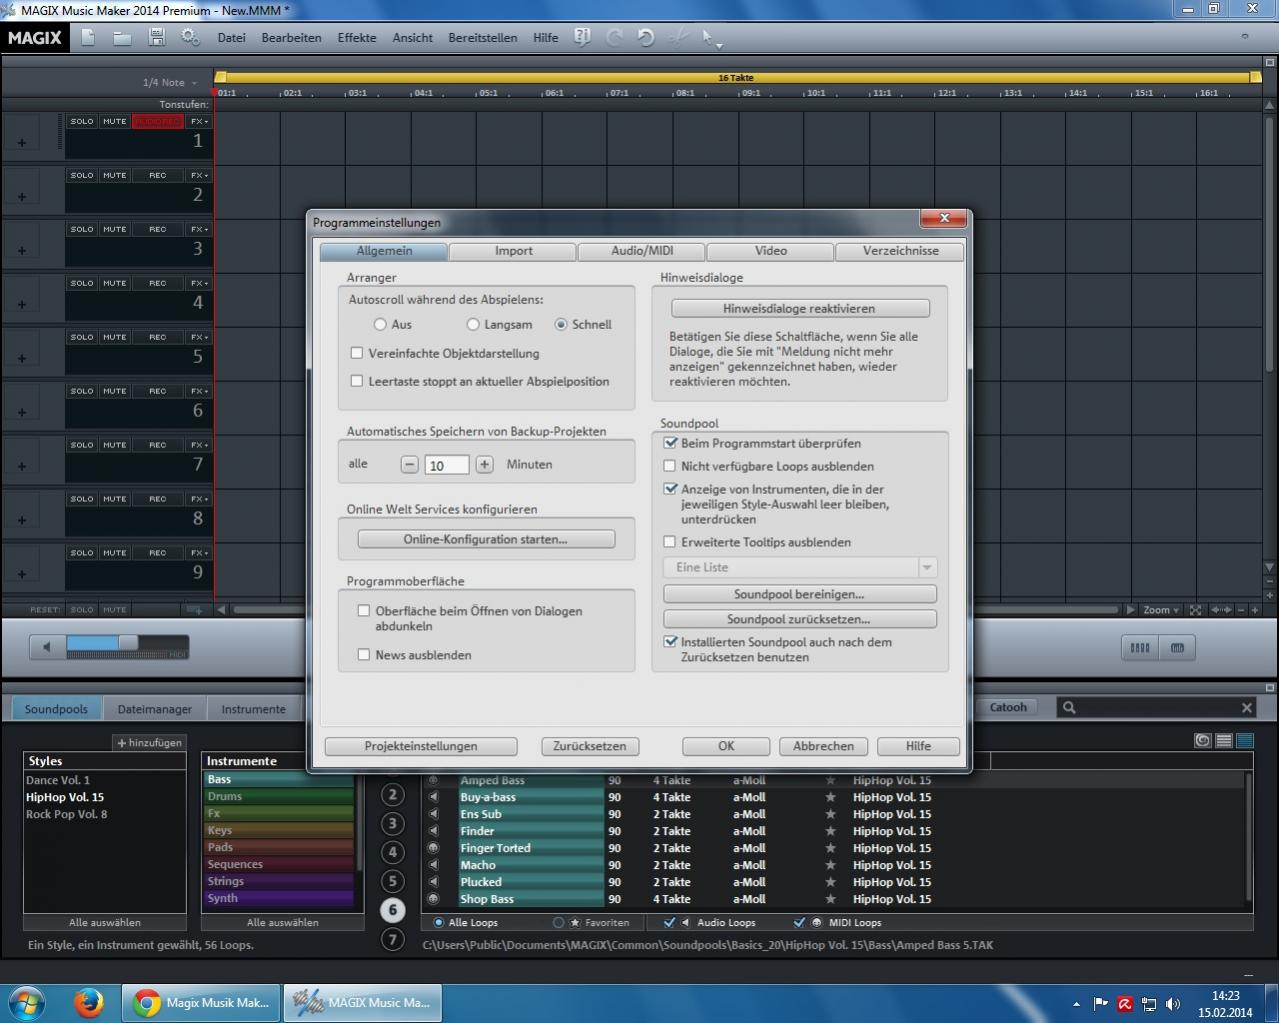Check 'Oberfläche beim Öffnen von Dialogen abdunkeln'
The height and width of the screenshot is (1023, 1279).
coord(364,611)
